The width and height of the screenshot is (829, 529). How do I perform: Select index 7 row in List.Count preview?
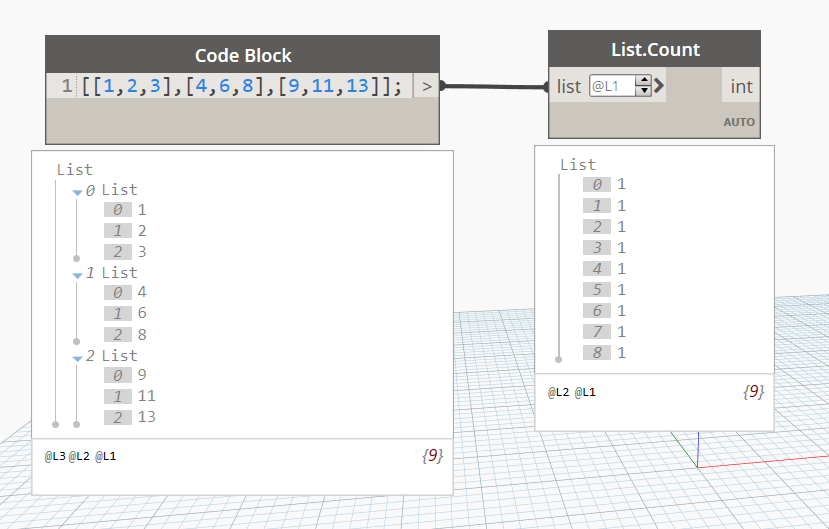tap(604, 332)
